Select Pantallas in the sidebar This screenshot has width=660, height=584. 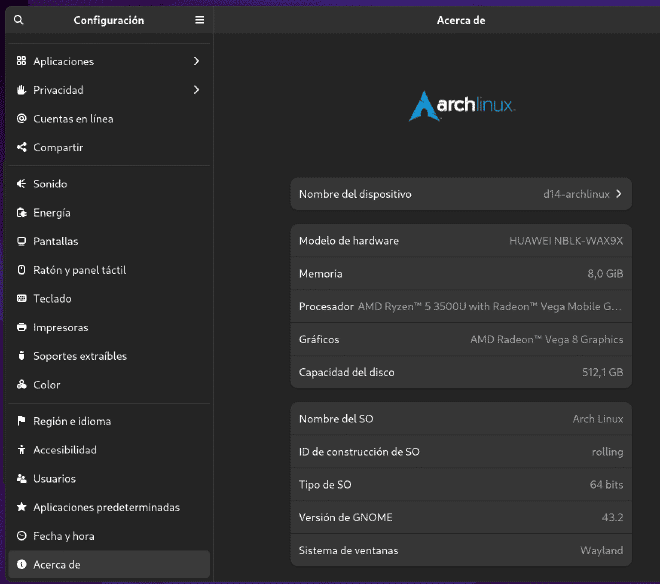(109, 241)
